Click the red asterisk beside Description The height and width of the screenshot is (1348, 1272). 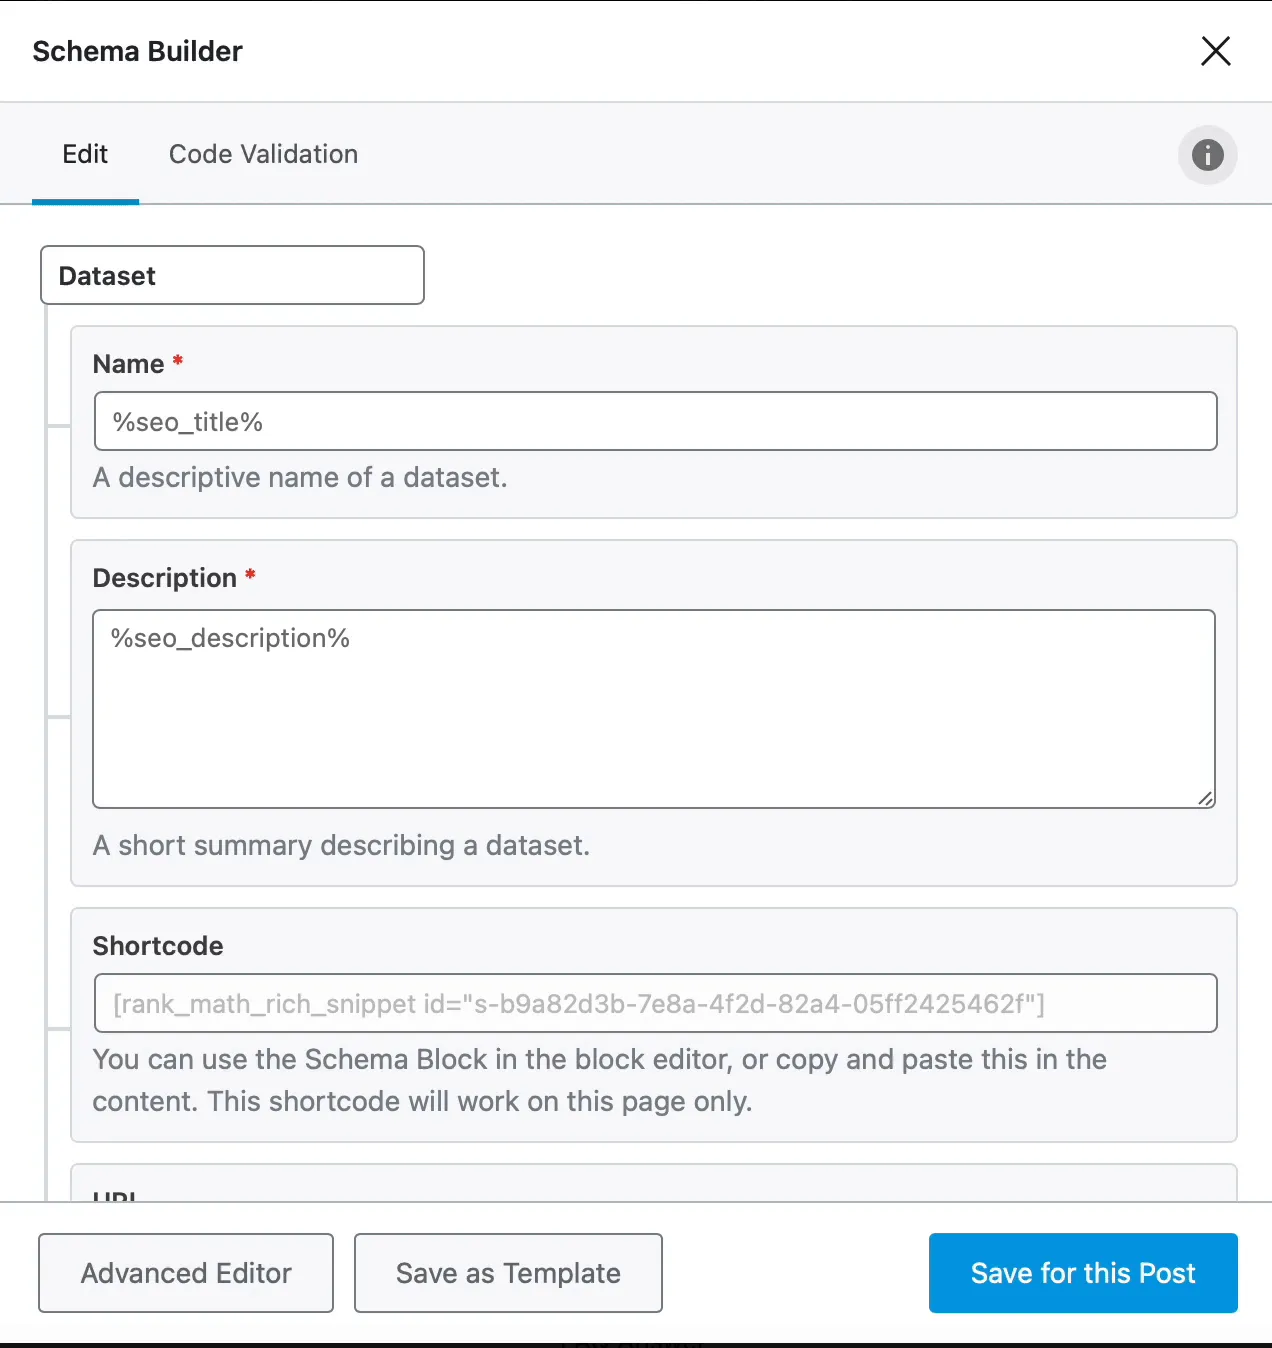(x=249, y=575)
